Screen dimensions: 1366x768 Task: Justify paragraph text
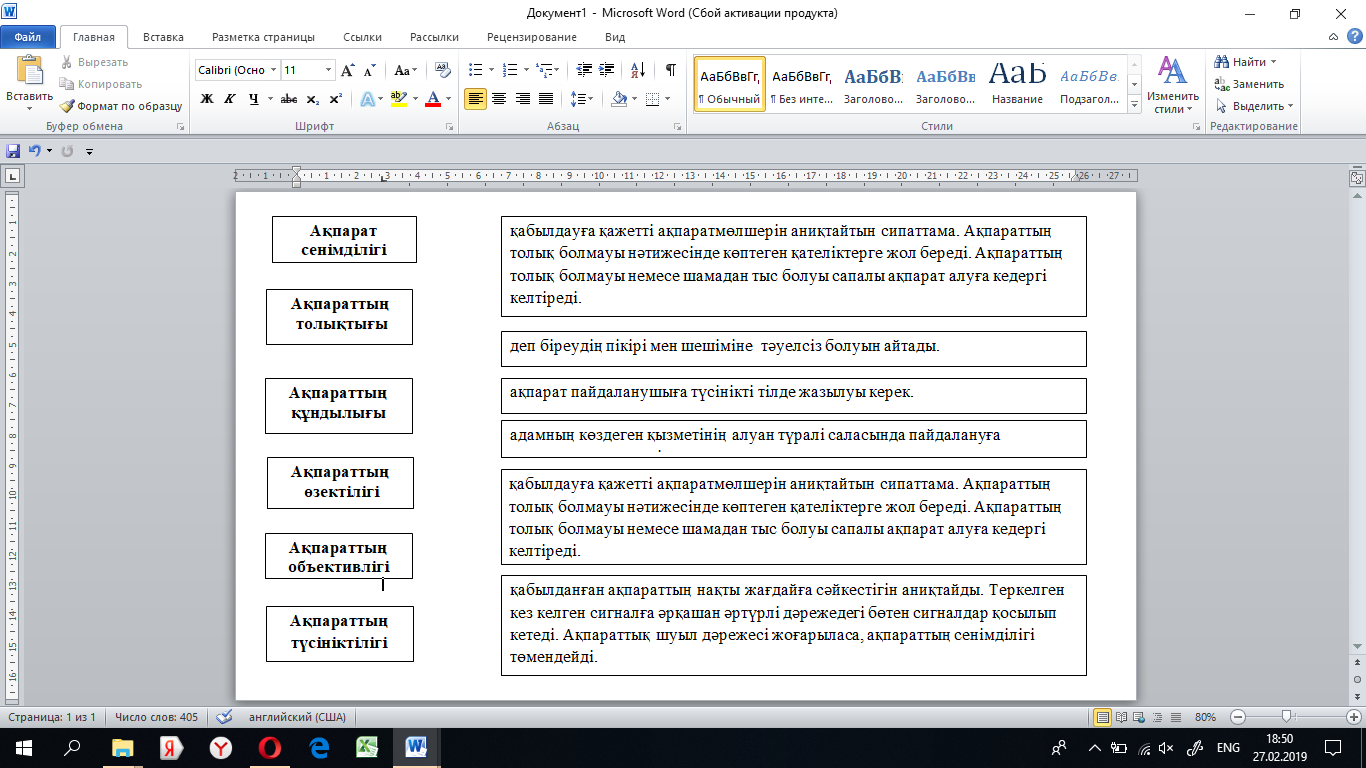546,99
